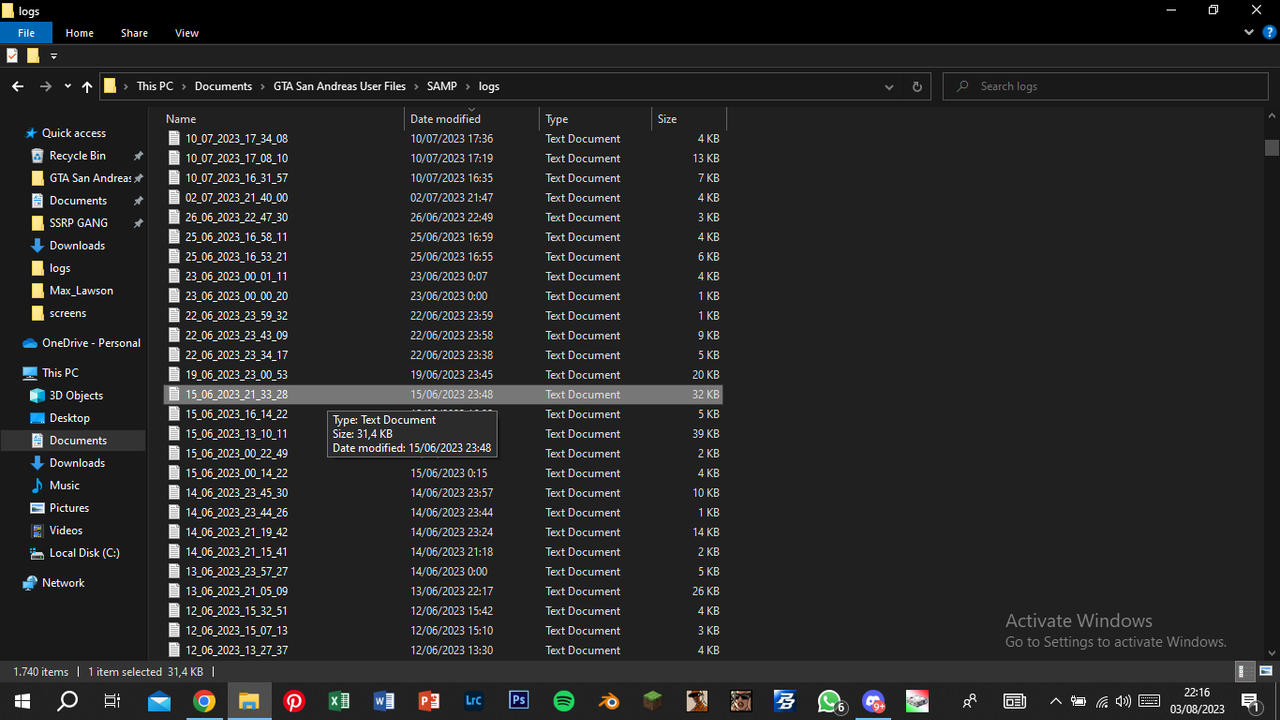Go back using the Back arrow
1280x720 pixels.
click(x=18, y=87)
